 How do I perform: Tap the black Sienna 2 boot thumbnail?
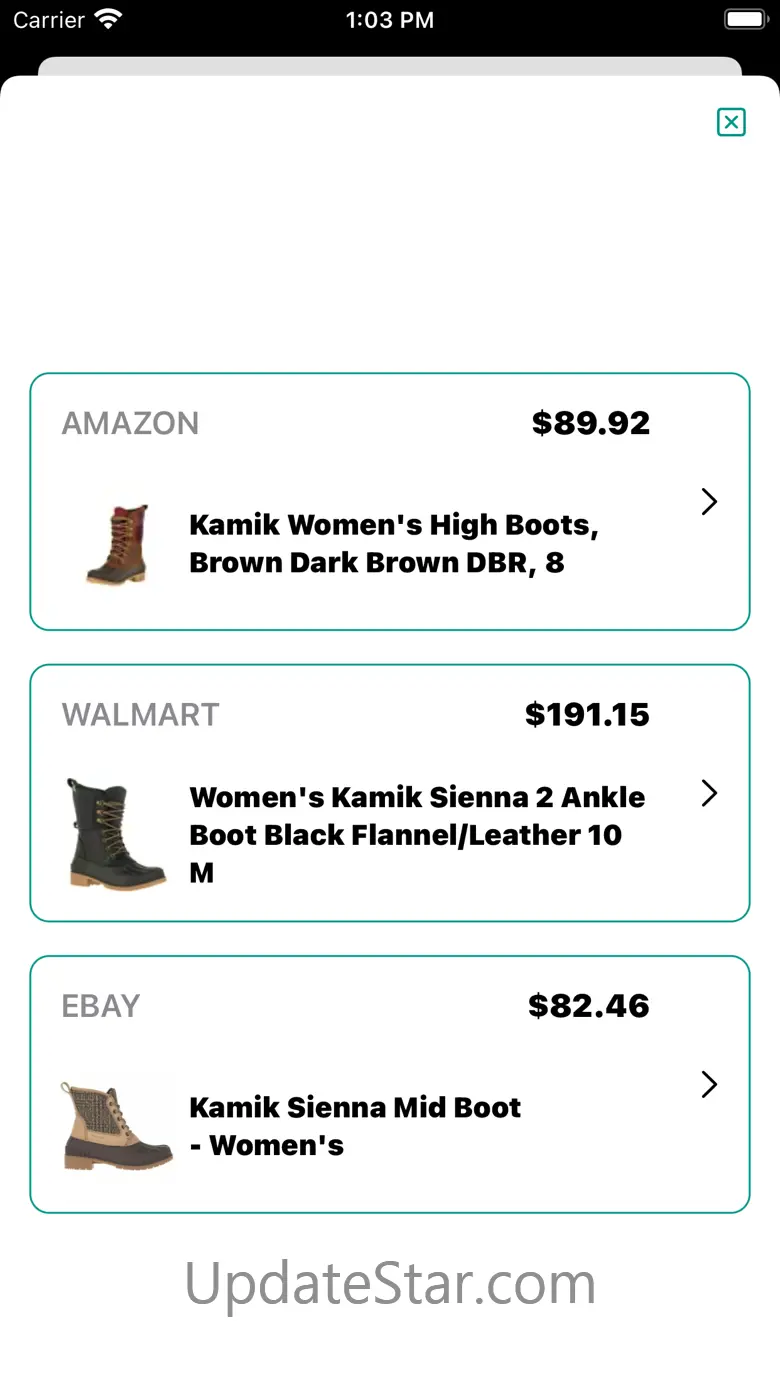point(115,834)
